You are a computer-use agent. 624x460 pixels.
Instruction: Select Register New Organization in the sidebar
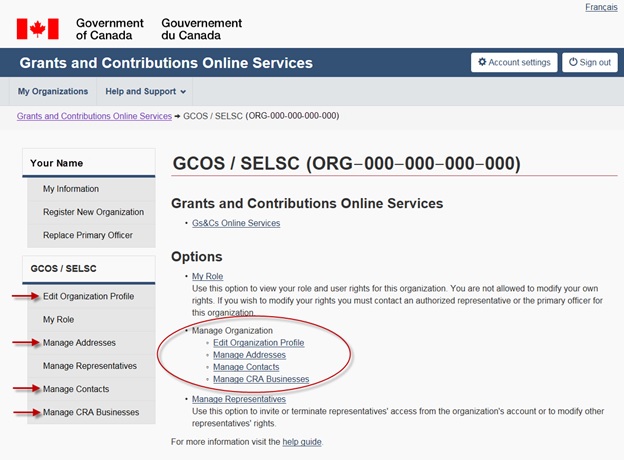93,212
